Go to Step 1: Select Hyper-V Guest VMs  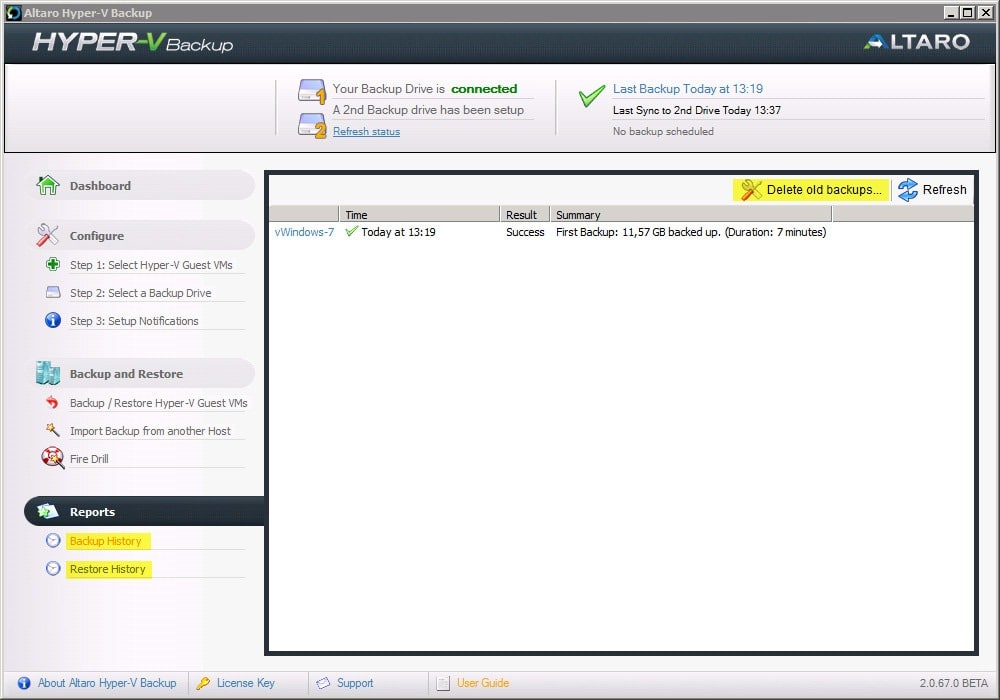pos(151,265)
